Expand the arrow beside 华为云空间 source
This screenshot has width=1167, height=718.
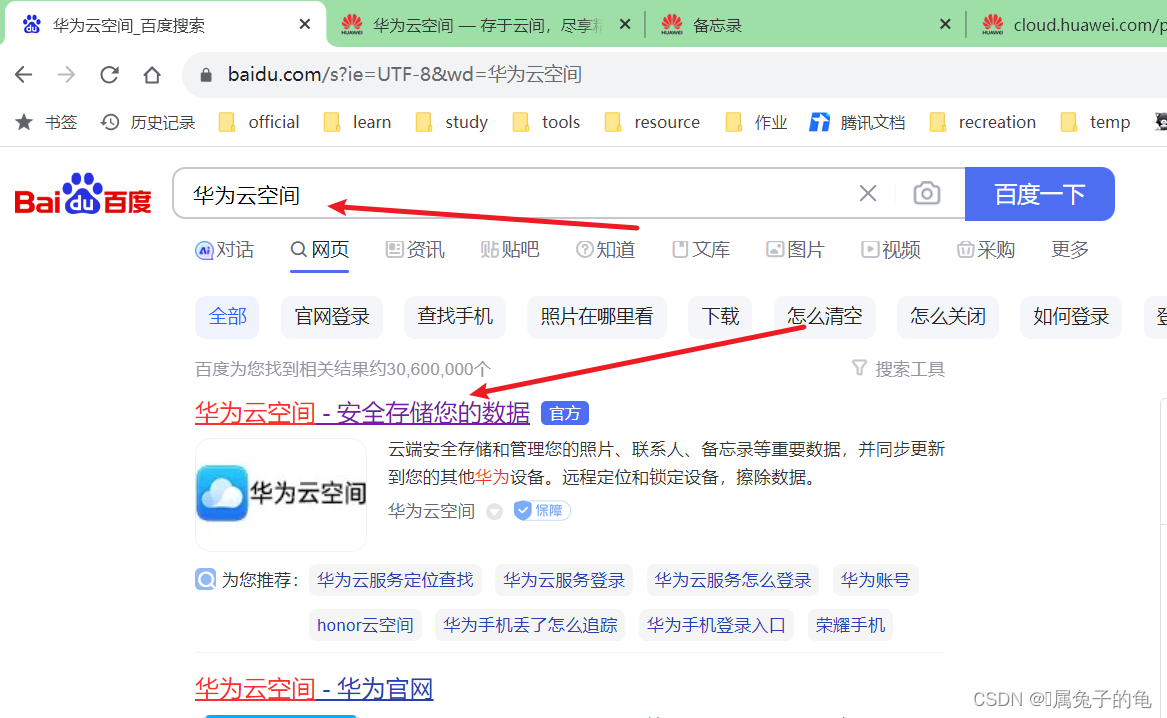494,512
